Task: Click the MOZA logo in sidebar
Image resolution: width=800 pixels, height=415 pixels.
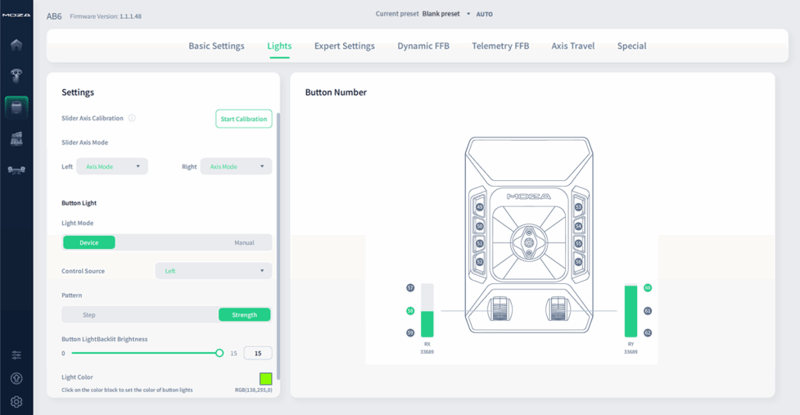Action: pos(16,17)
